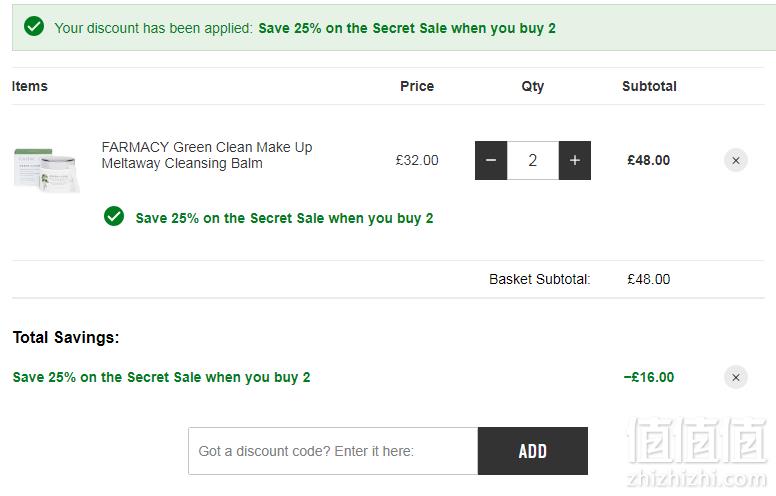
Task: Click the Subtotal column header
Action: 649,86
